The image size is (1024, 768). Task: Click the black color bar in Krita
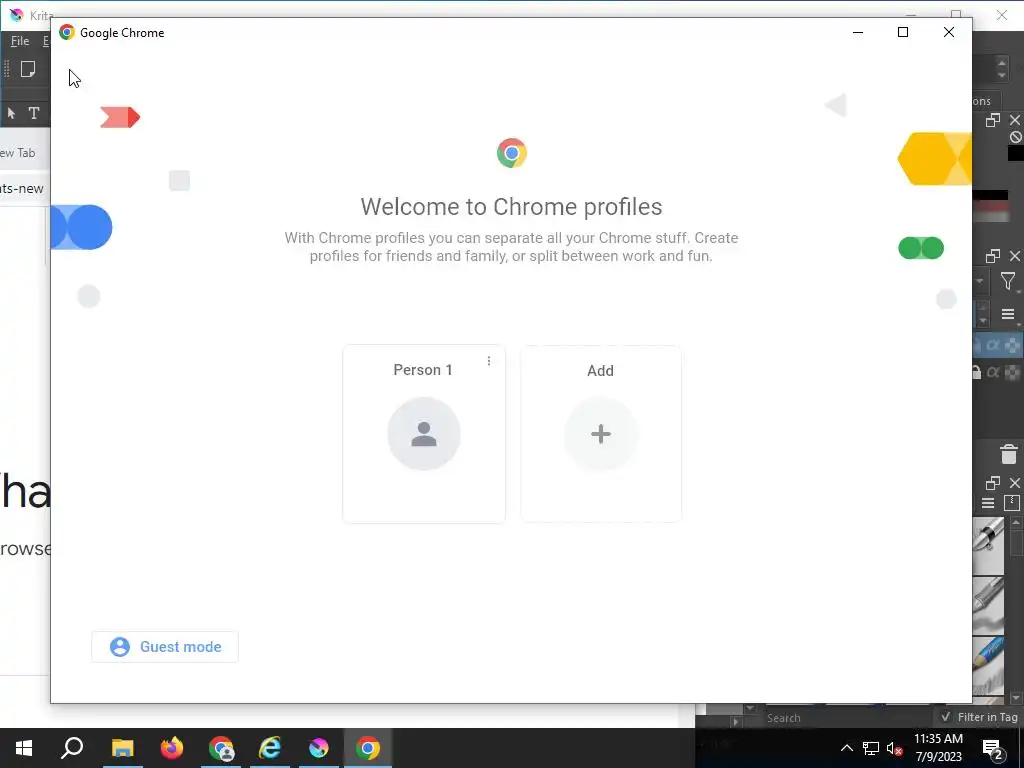(991, 195)
